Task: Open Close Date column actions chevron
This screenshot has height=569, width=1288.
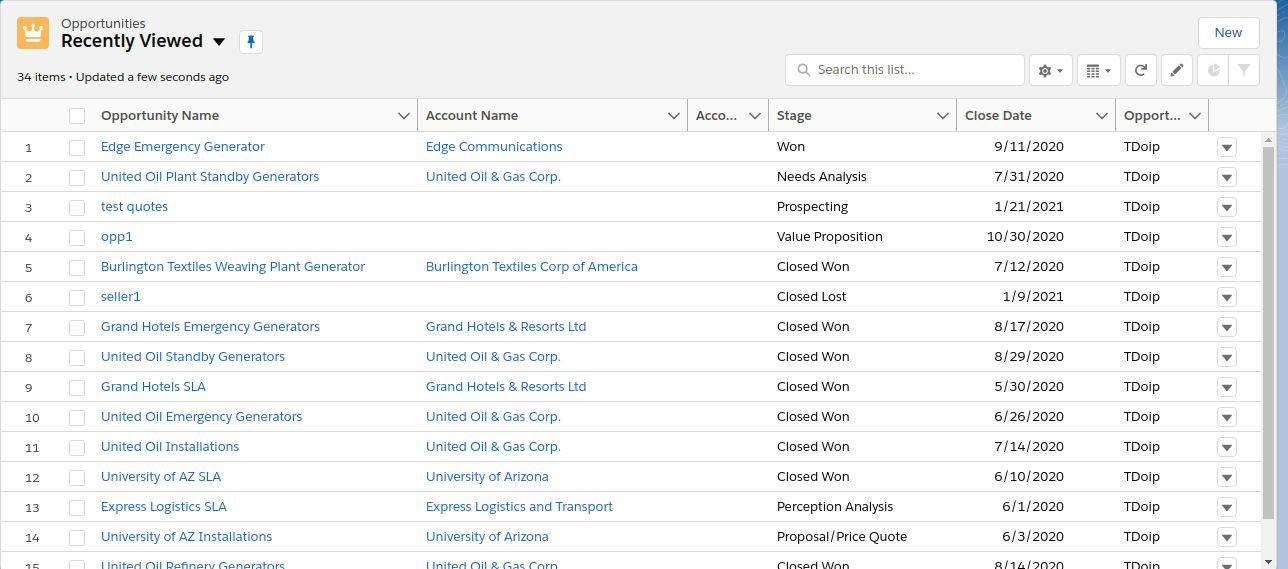Action: [1101, 116]
